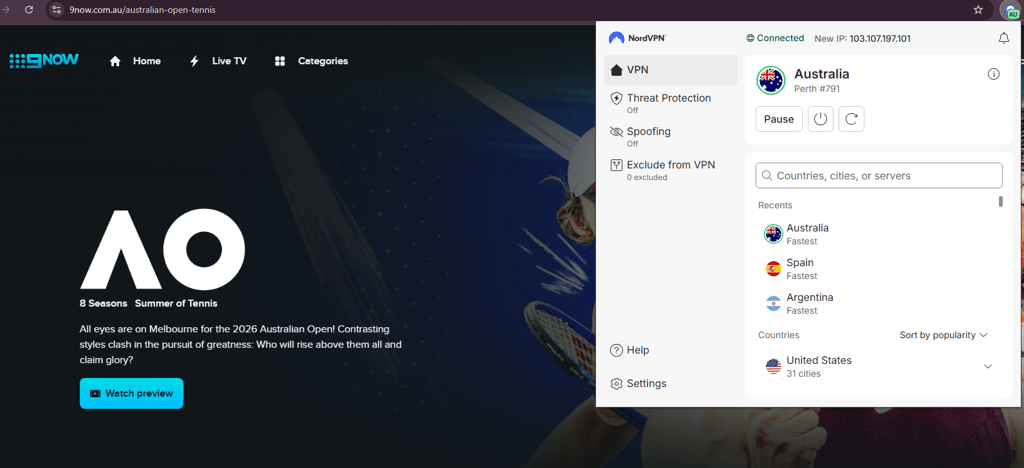Click the 0 excluded label
The width and height of the screenshot is (1024, 468).
647,177
